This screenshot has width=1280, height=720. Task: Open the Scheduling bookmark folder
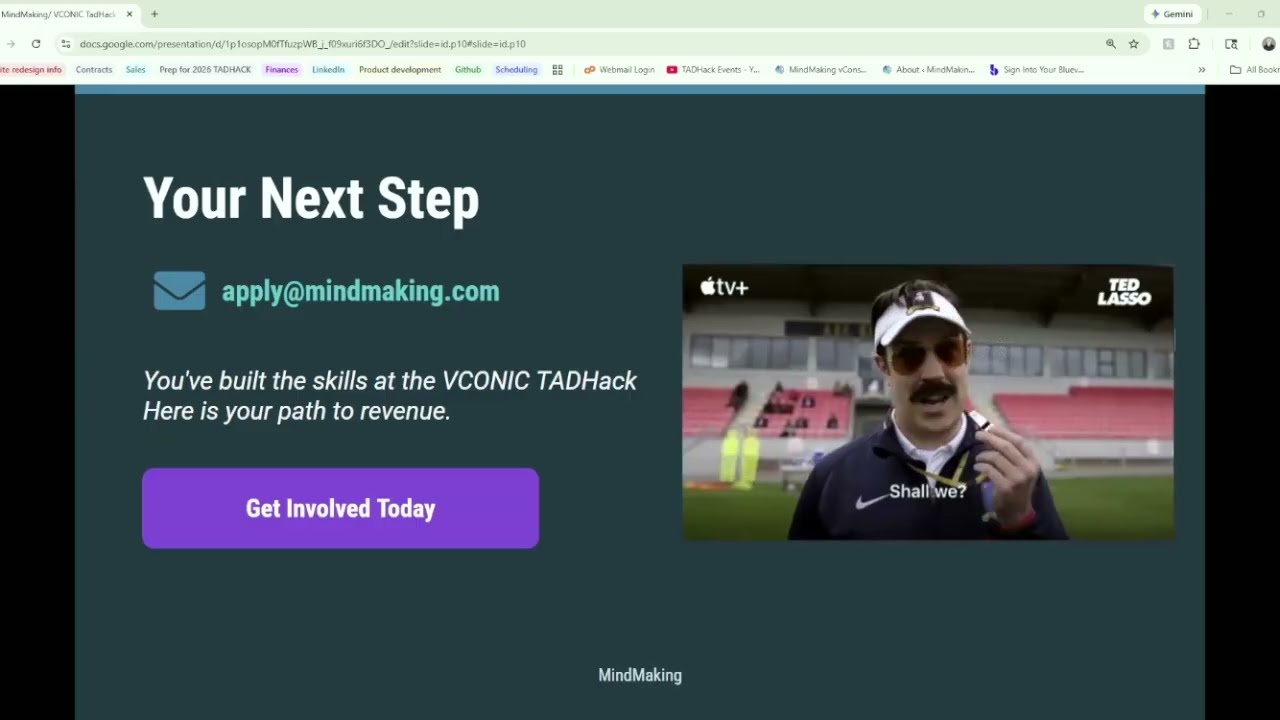pos(516,70)
